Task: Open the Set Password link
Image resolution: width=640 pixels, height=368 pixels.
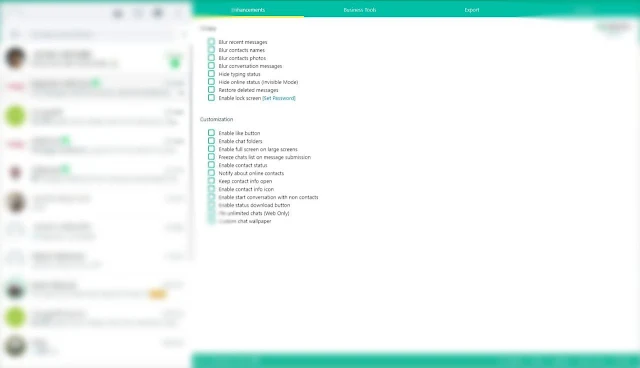Action: coord(279,98)
